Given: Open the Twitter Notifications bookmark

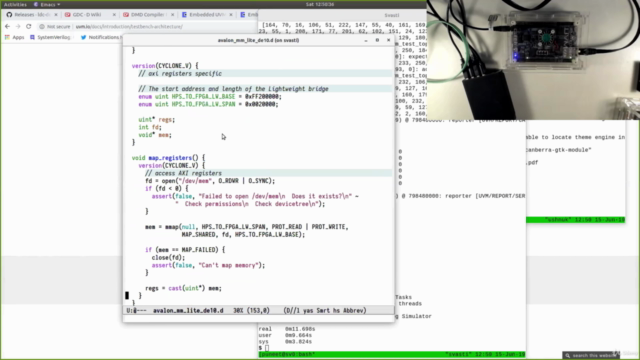Looking at the screenshot, I should (100, 37).
